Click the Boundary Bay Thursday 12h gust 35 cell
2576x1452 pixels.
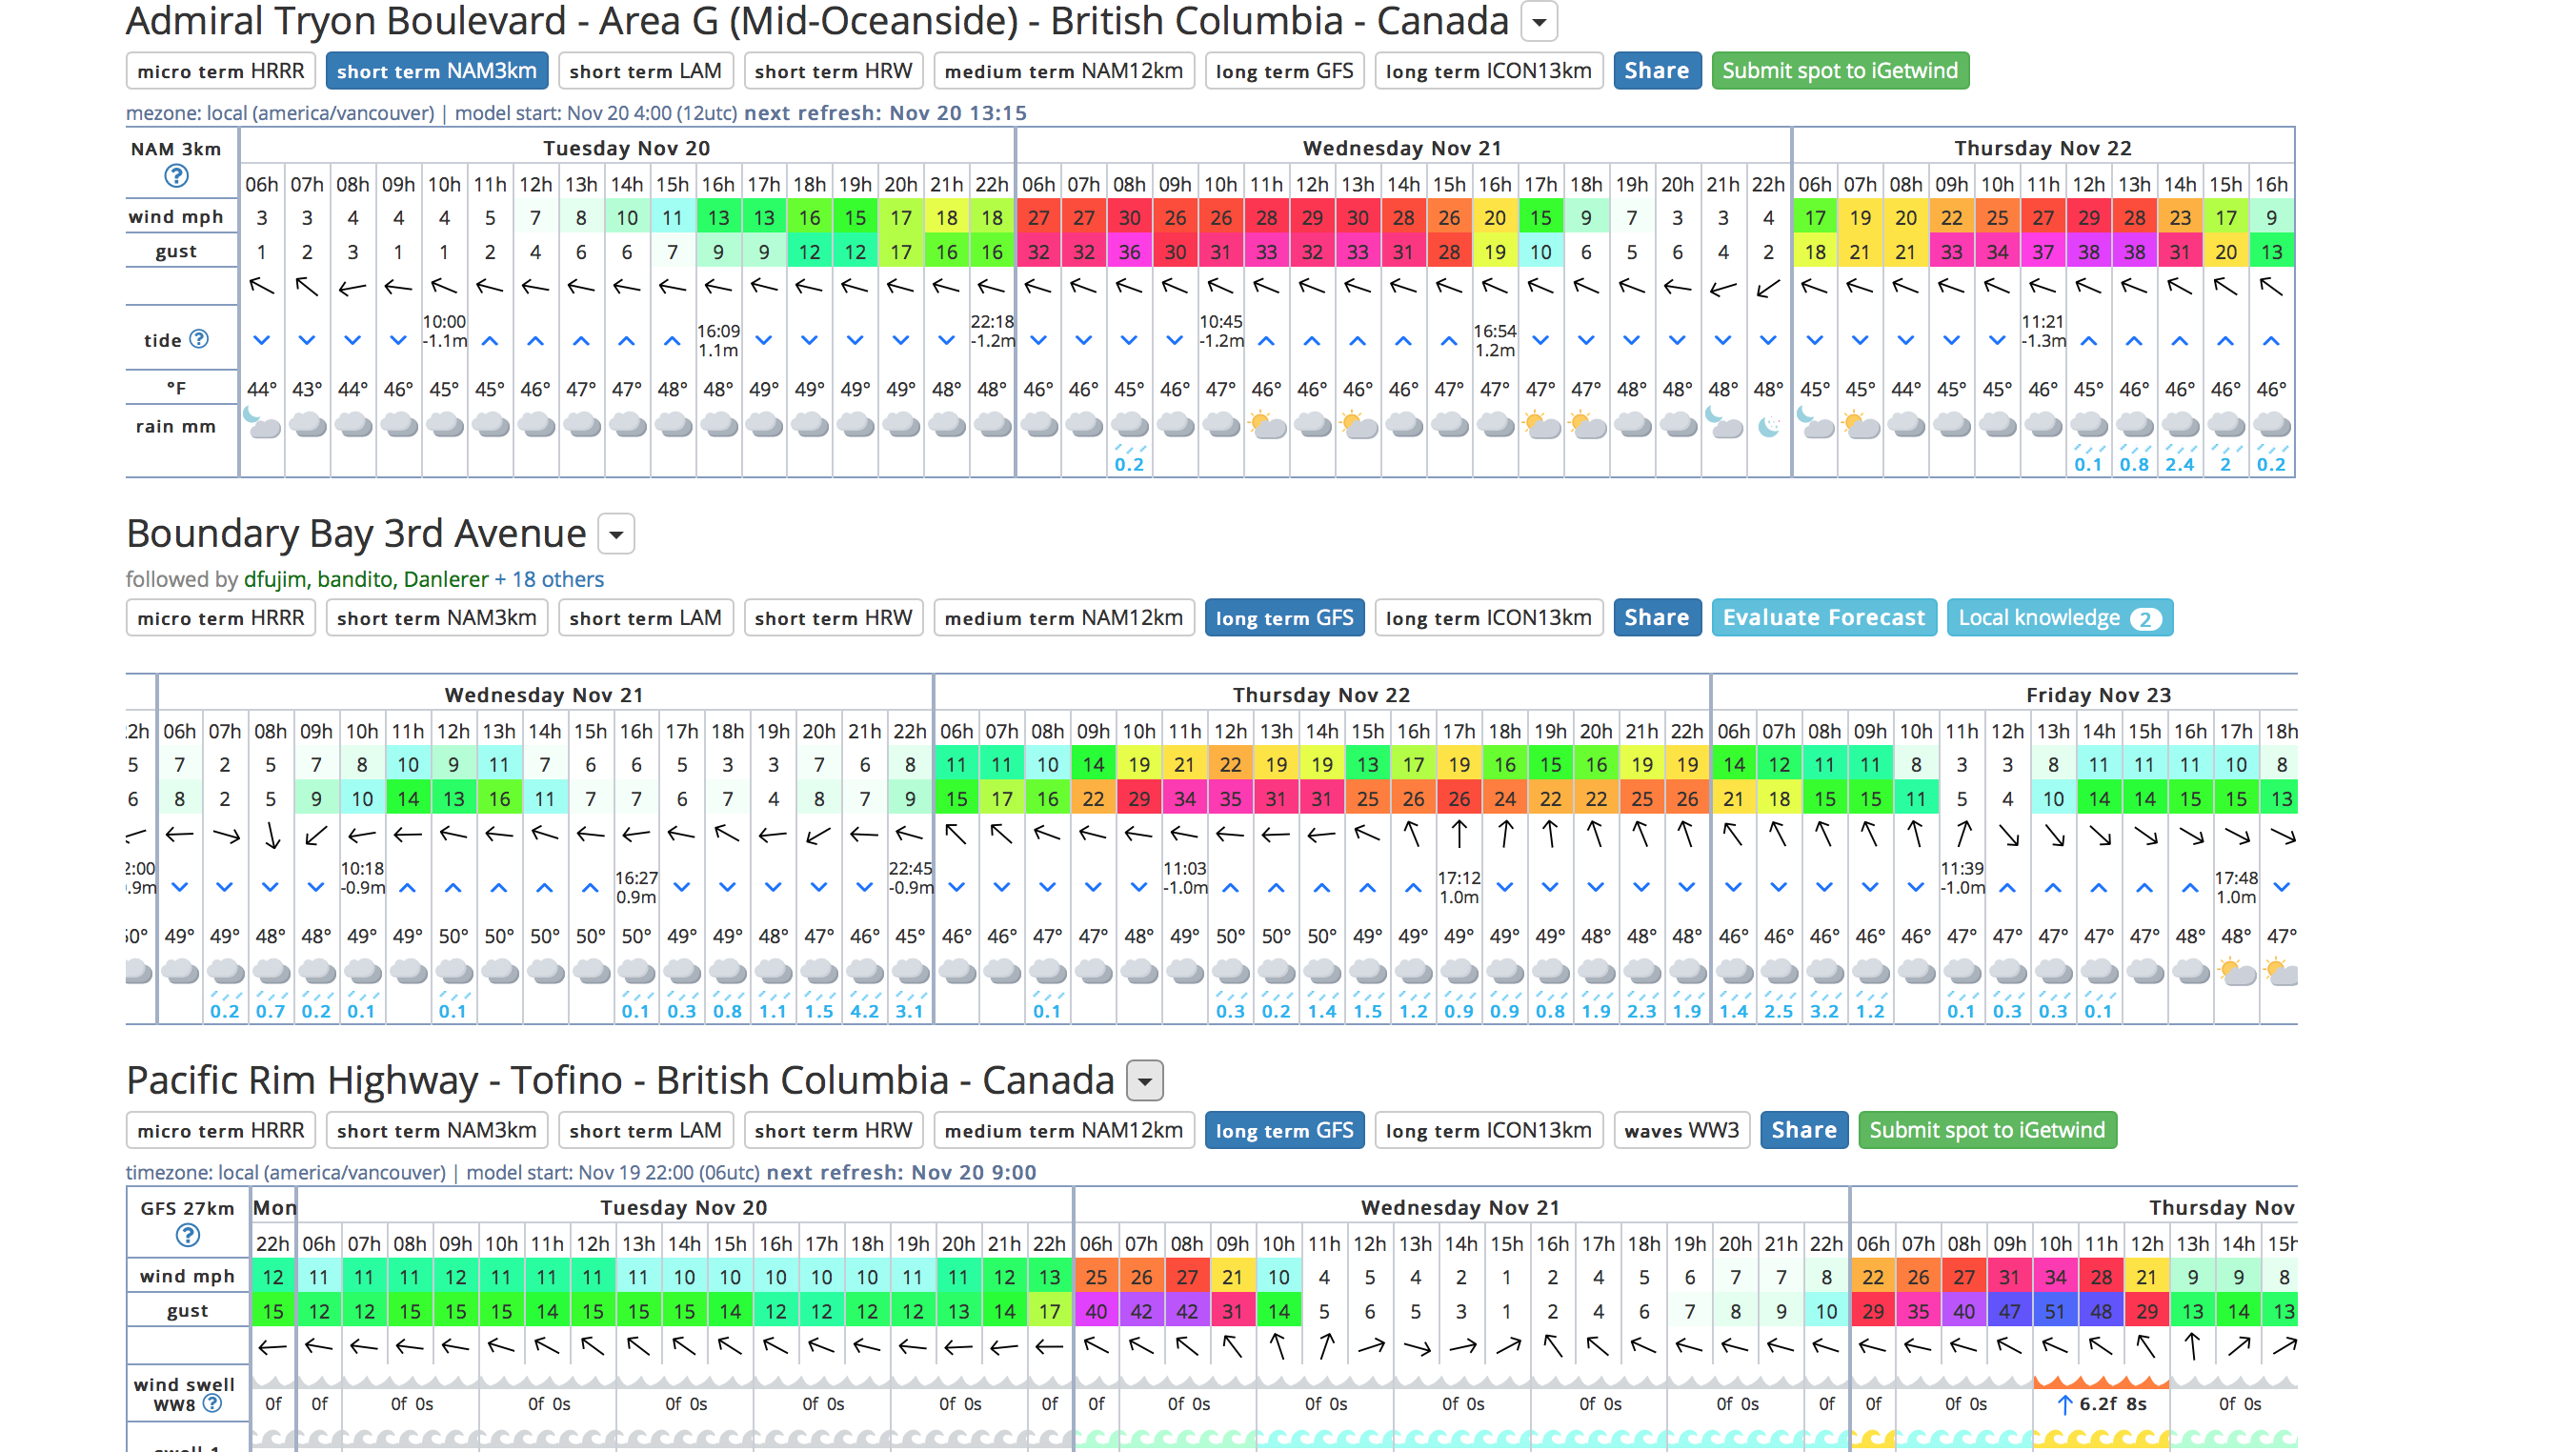pos(1230,799)
